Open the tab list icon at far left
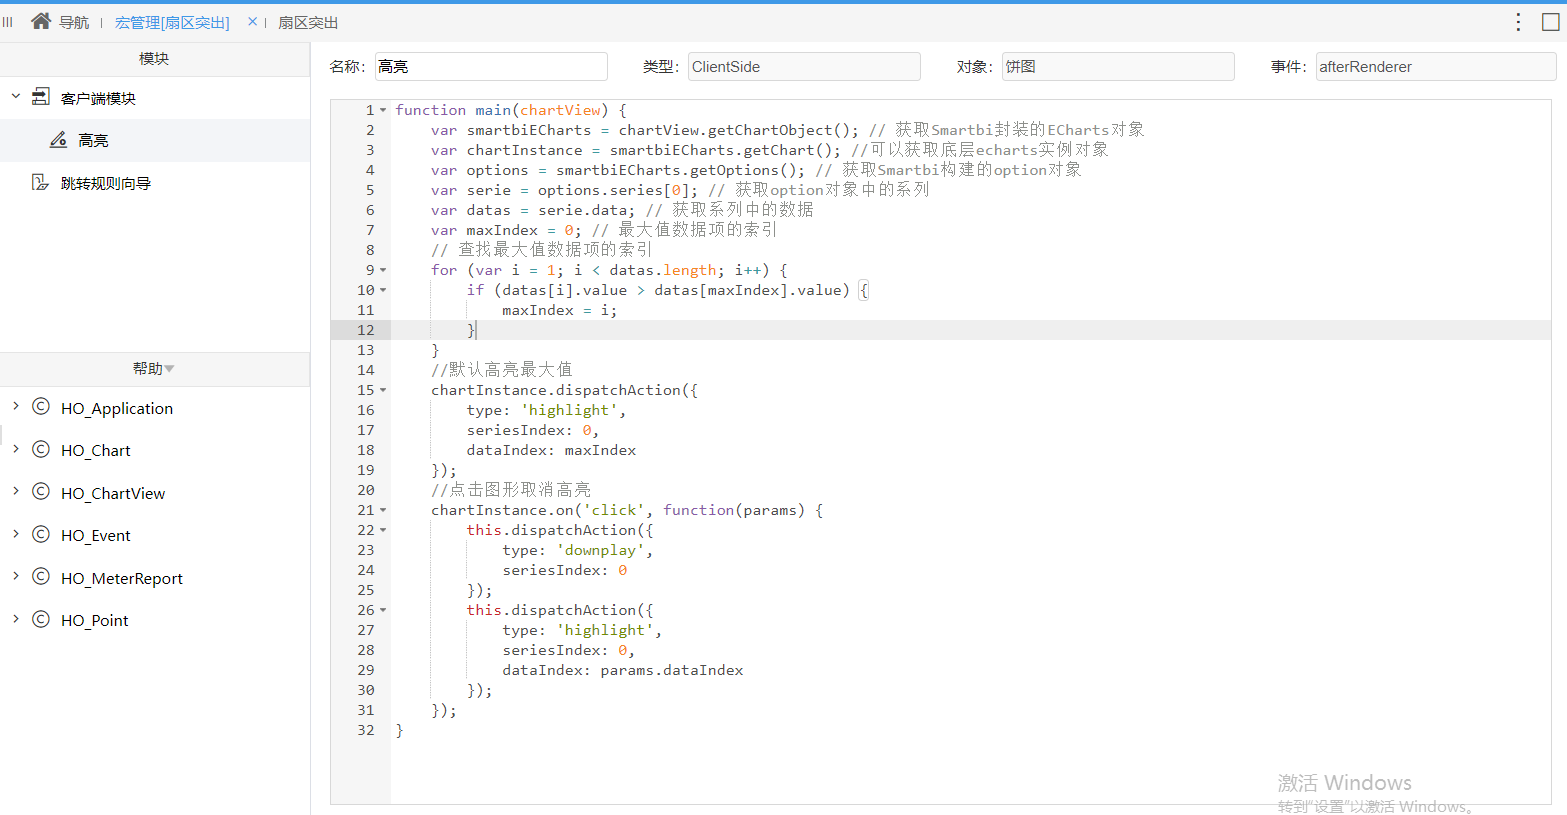 (7, 22)
